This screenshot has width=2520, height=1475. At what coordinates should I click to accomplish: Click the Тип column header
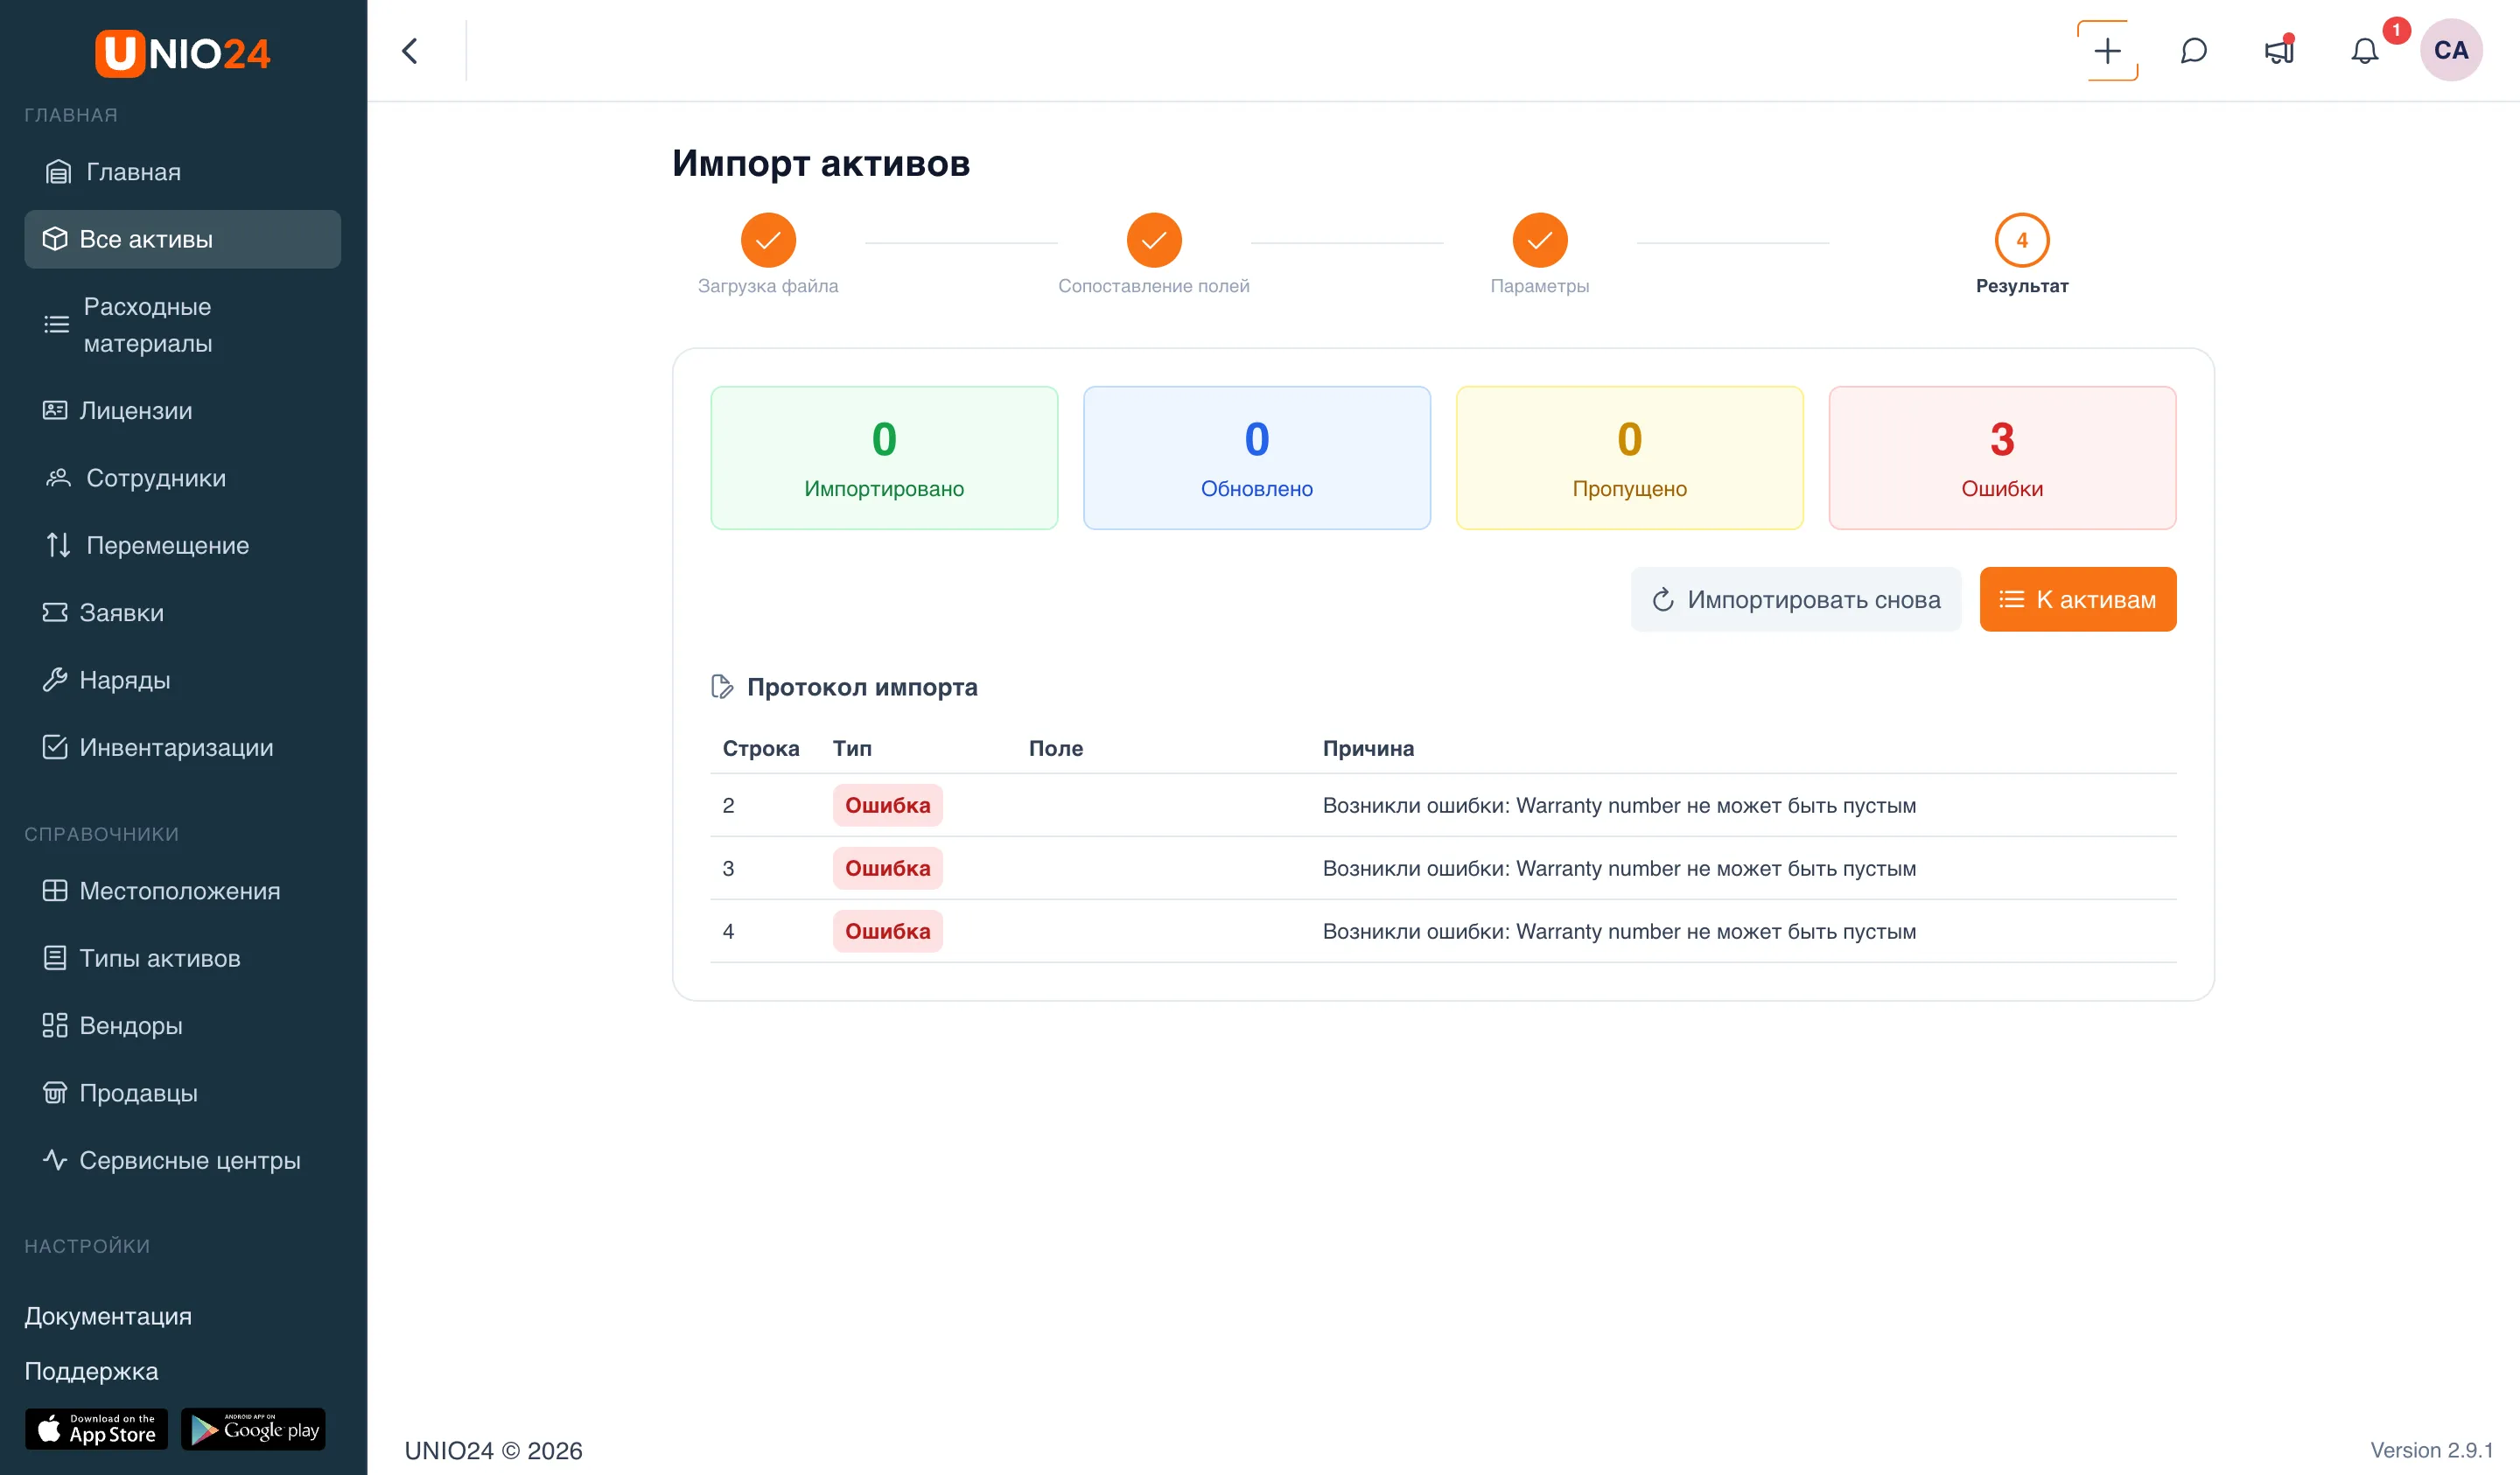pos(852,748)
